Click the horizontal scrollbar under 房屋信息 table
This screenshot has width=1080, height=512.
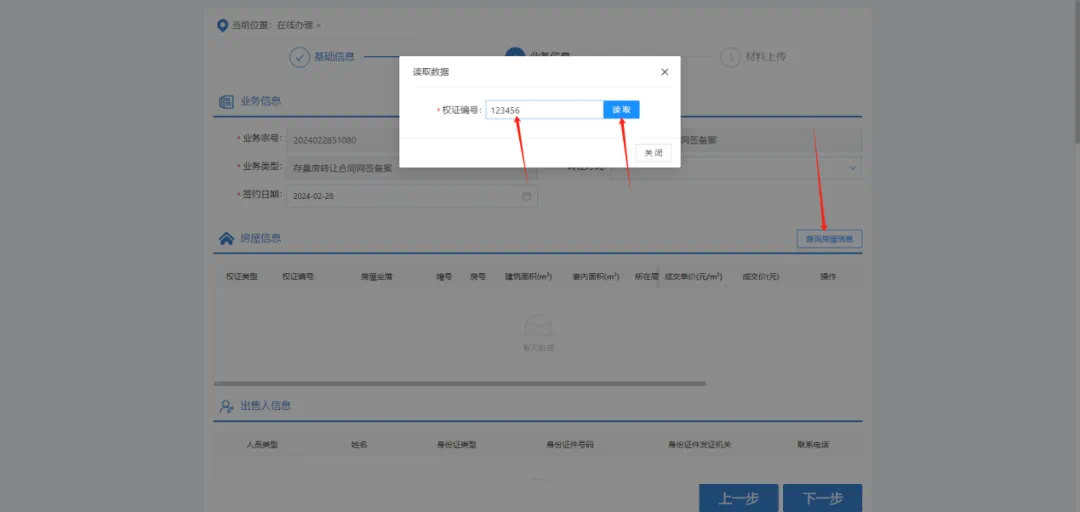[x=459, y=383]
